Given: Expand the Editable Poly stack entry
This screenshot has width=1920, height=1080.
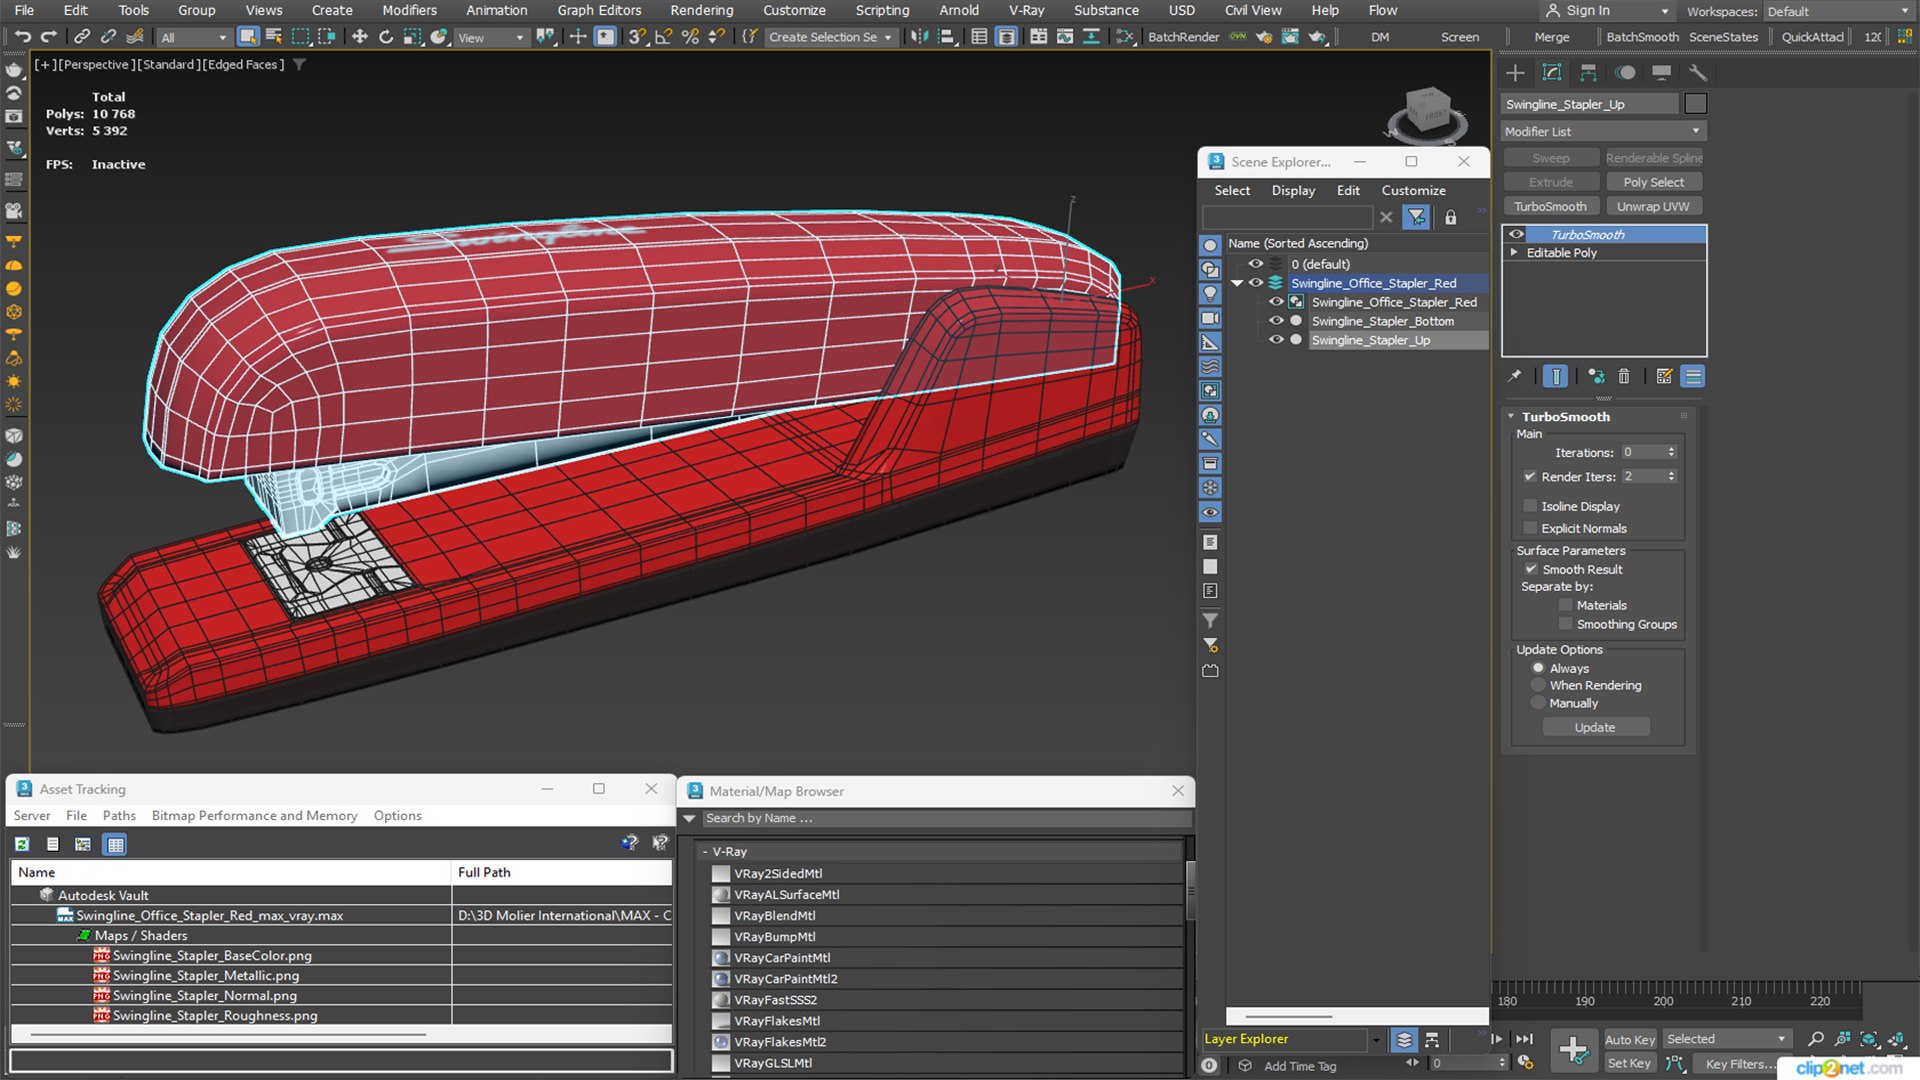Looking at the screenshot, I should pyautogui.click(x=1514, y=252).
